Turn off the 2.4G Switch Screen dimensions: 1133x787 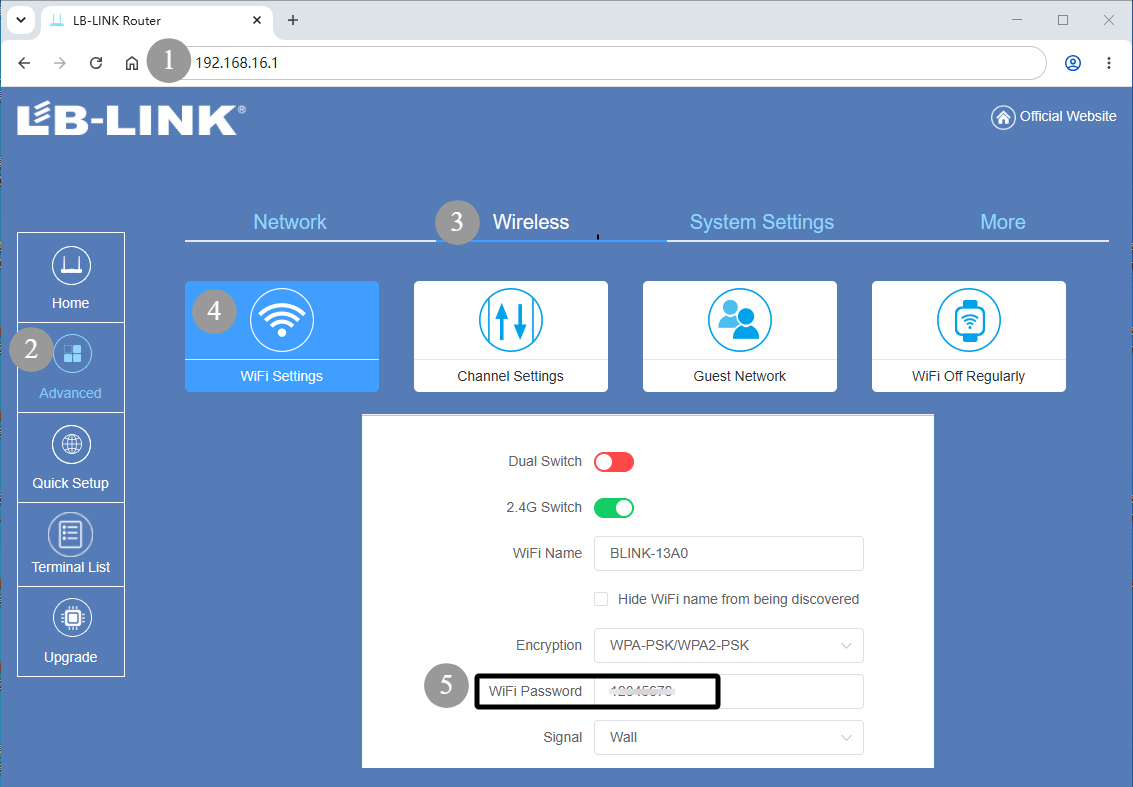click(x=614, y=508)
